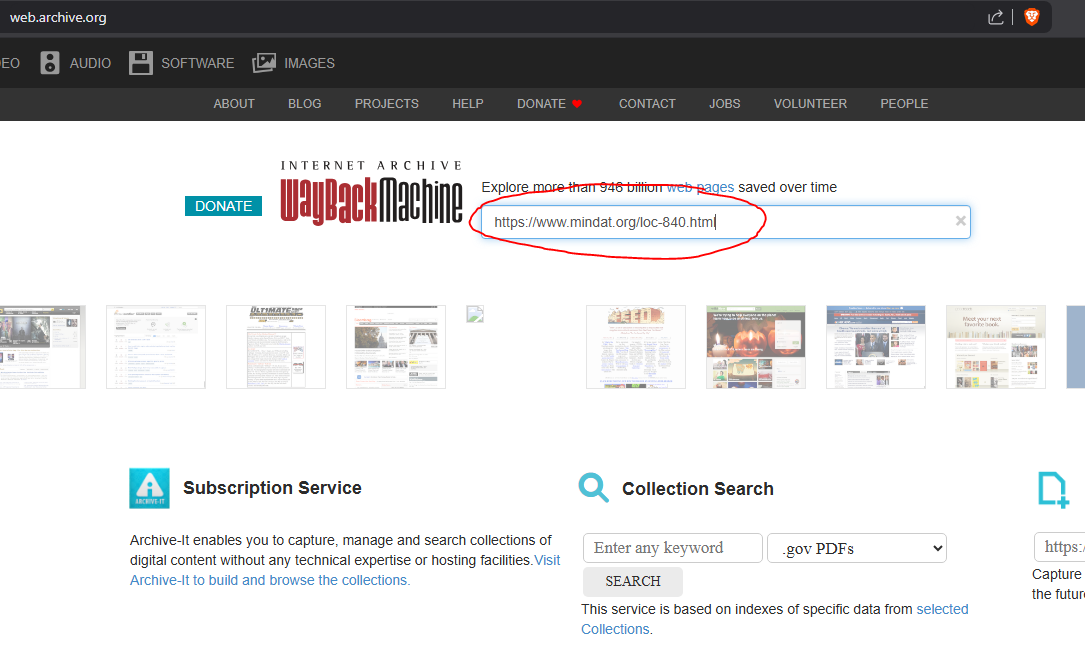
Task: Open the VOLUNTEER page
Action: pos(810,104)
